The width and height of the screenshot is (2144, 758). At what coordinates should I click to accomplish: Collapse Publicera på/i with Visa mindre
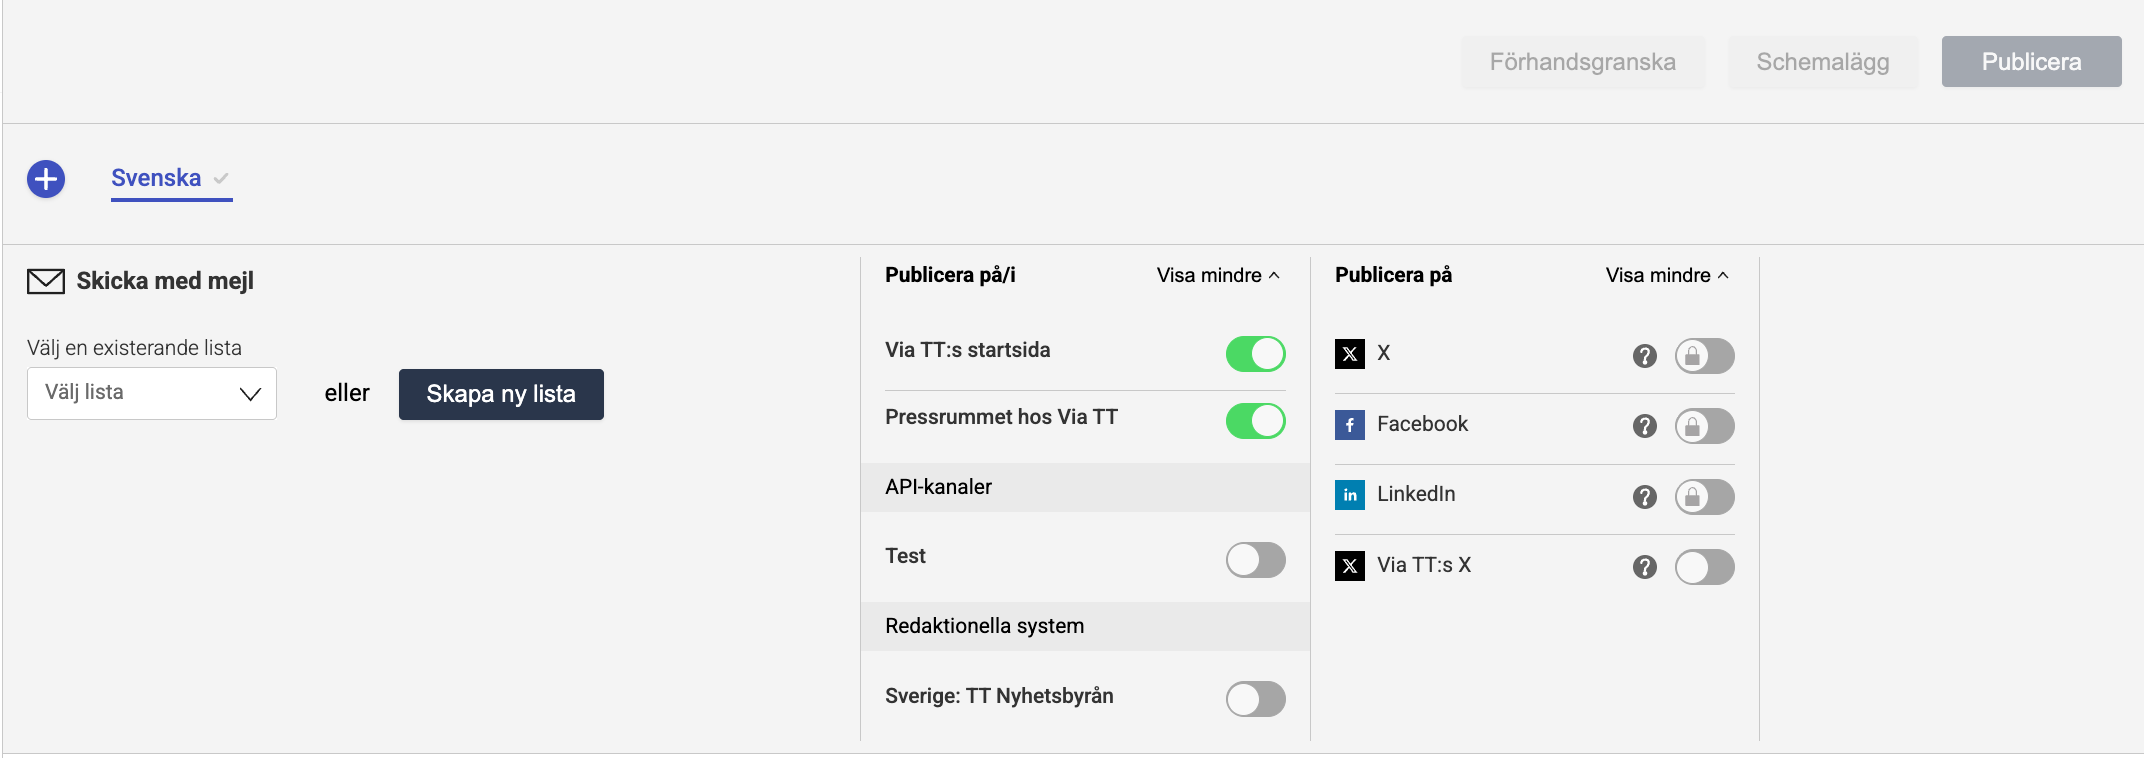tap(1218, 275)
